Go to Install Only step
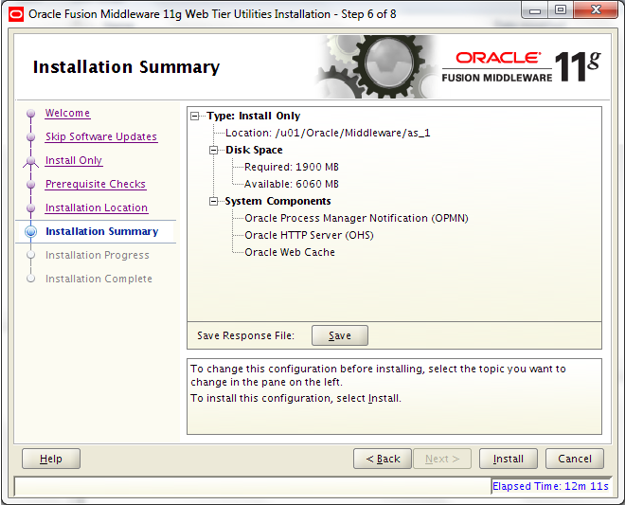626x506 pixels. (74, 160)
